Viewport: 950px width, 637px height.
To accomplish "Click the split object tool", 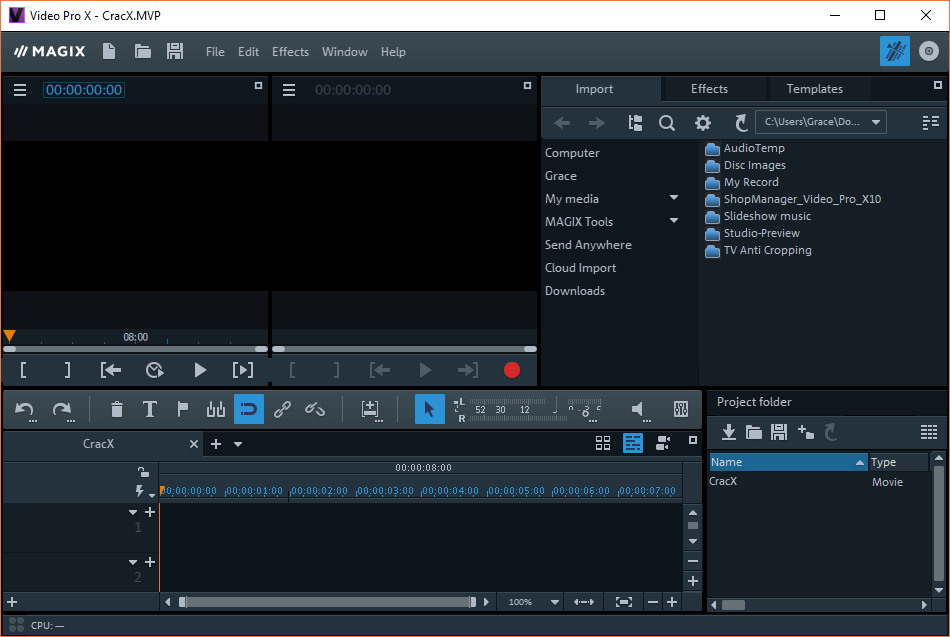I will [216, 410].
